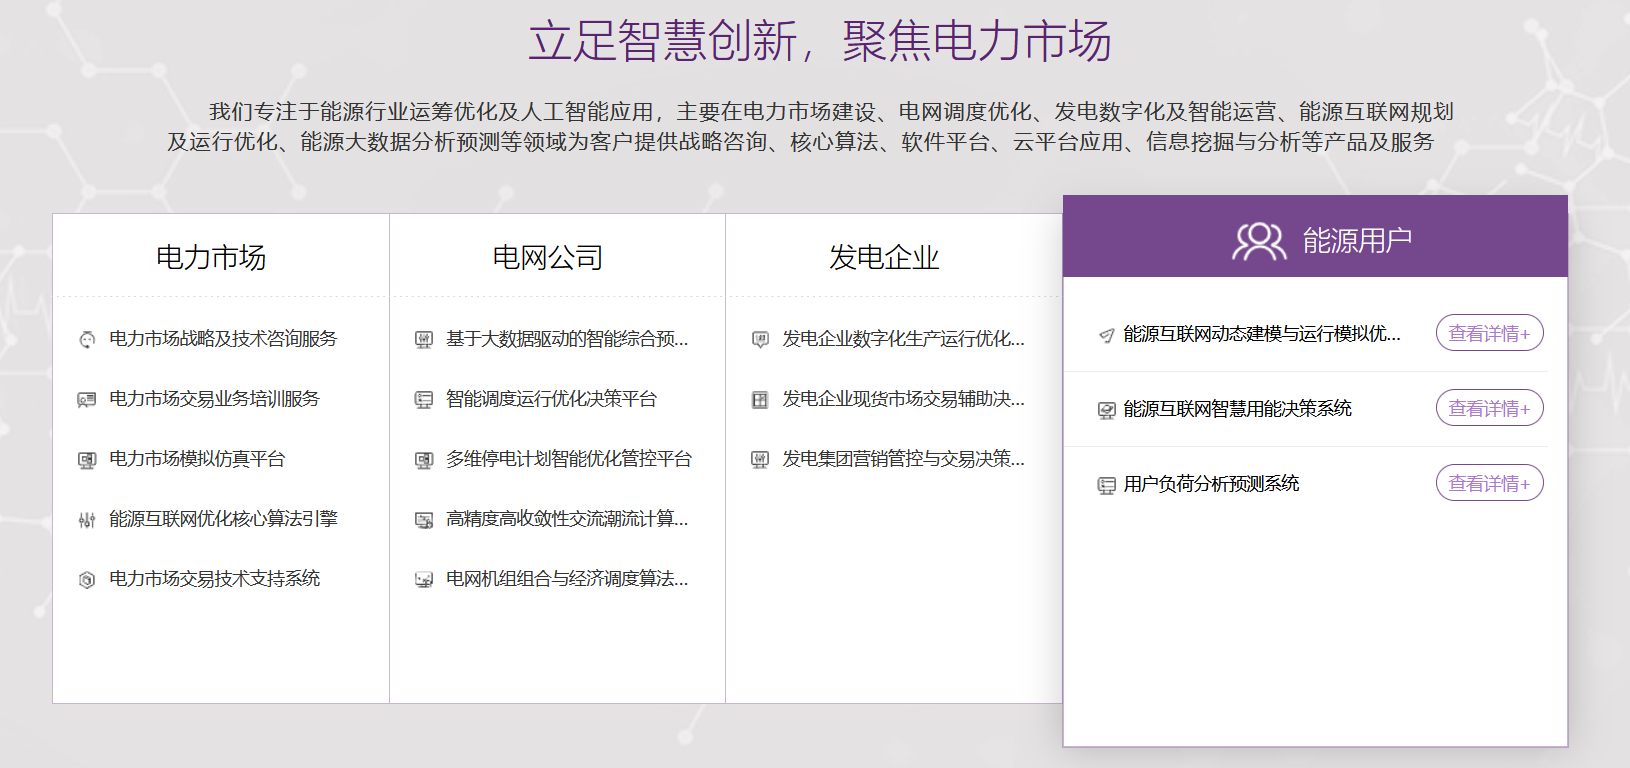Open 用户负荷分析预测系统 link
The height and width of the screenshot is (768, 1630).
pos(1211,484)
